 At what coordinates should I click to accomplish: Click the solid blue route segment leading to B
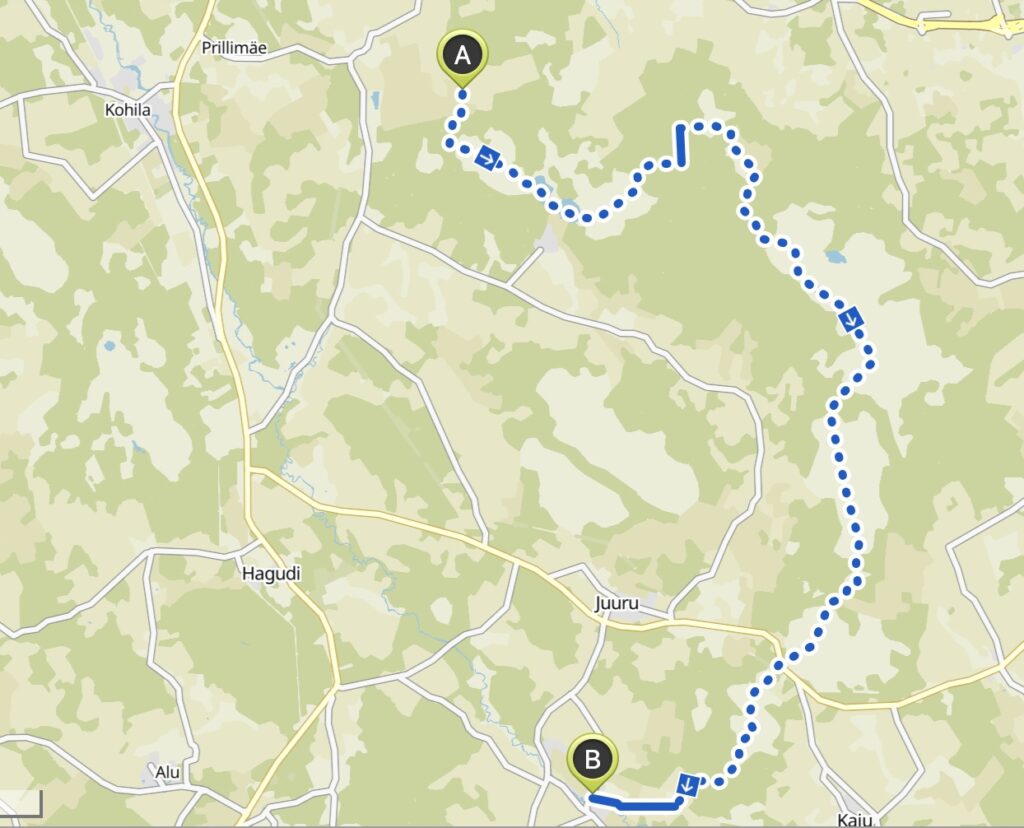635,803
